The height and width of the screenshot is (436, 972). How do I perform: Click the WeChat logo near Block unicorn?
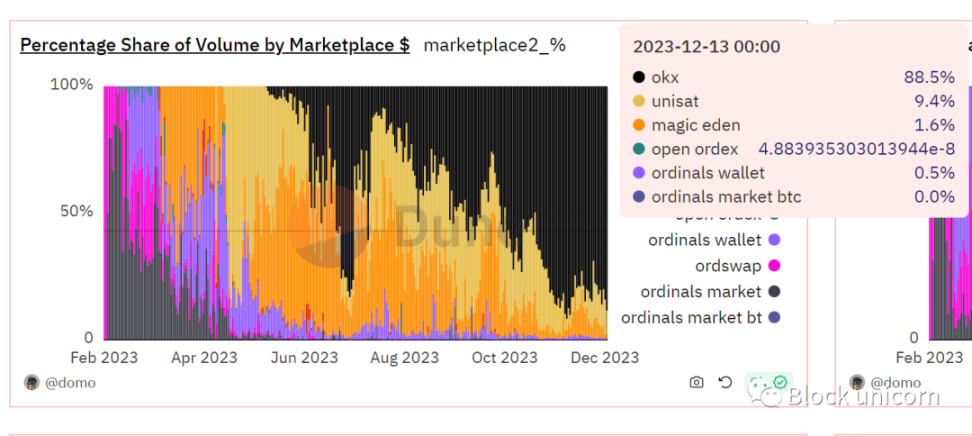click(x=766, y=394)
